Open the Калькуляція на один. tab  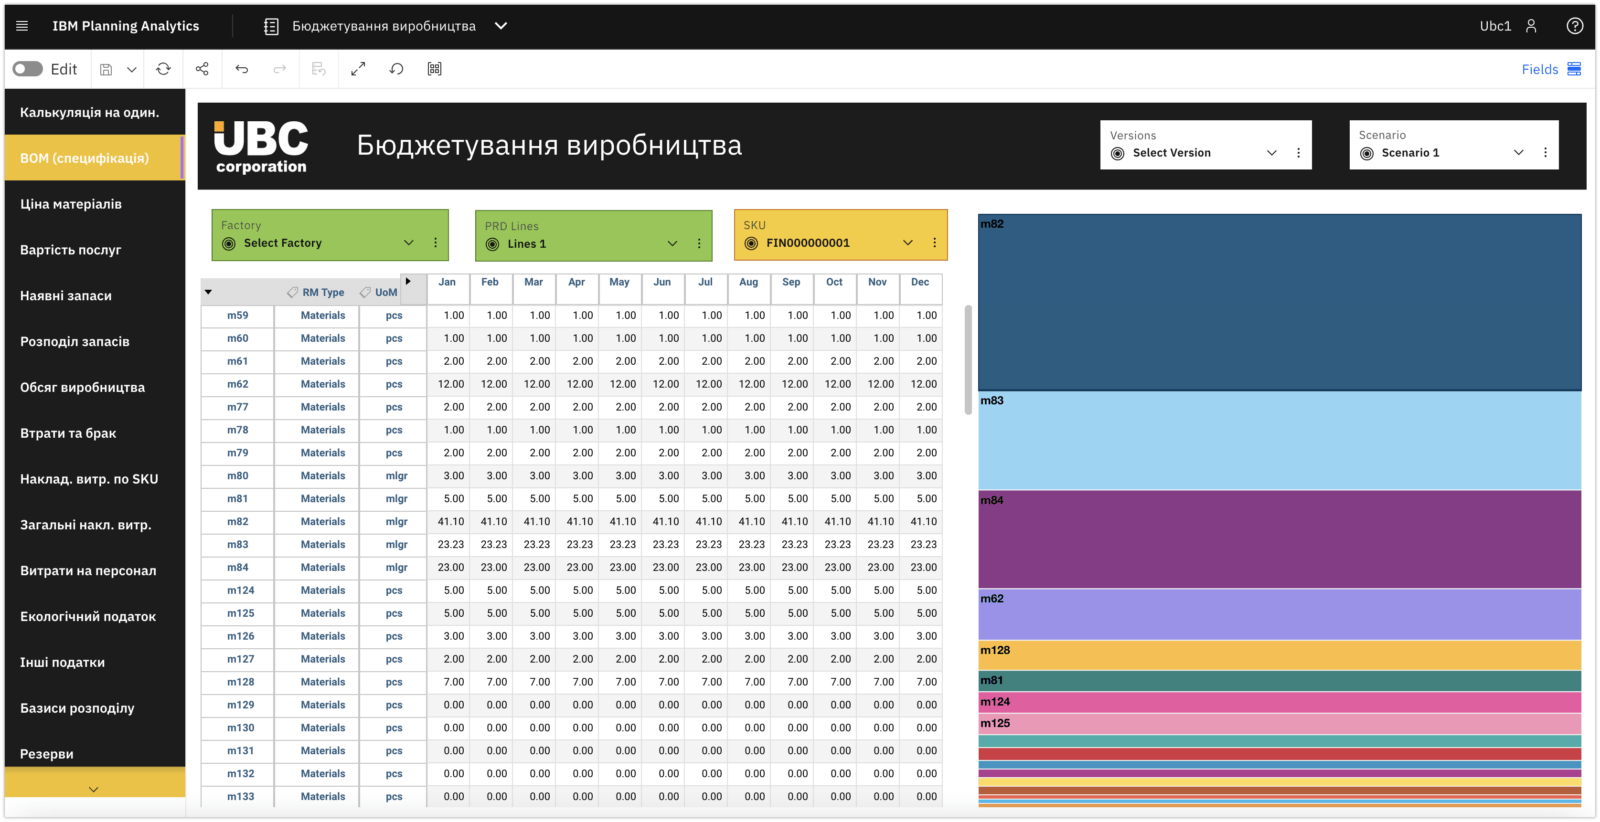[95, 112]
